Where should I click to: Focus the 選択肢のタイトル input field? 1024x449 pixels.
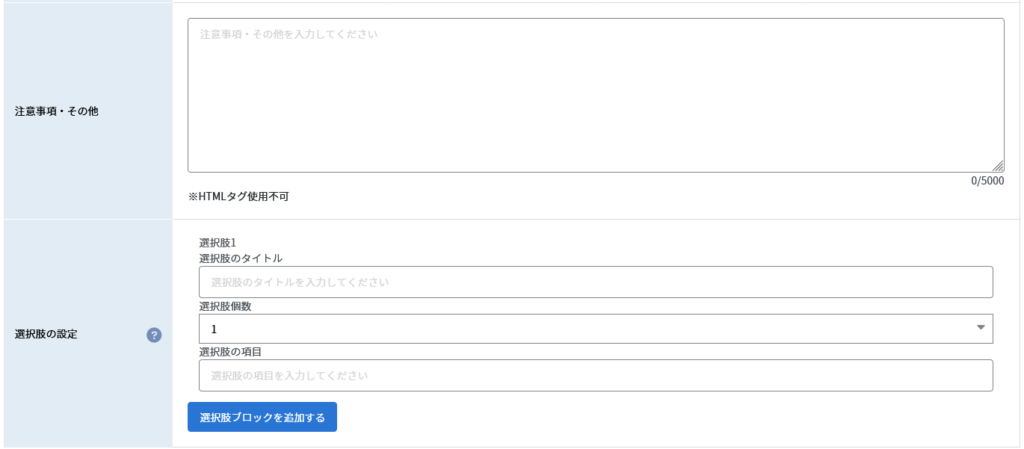click(x=596, y=283)
